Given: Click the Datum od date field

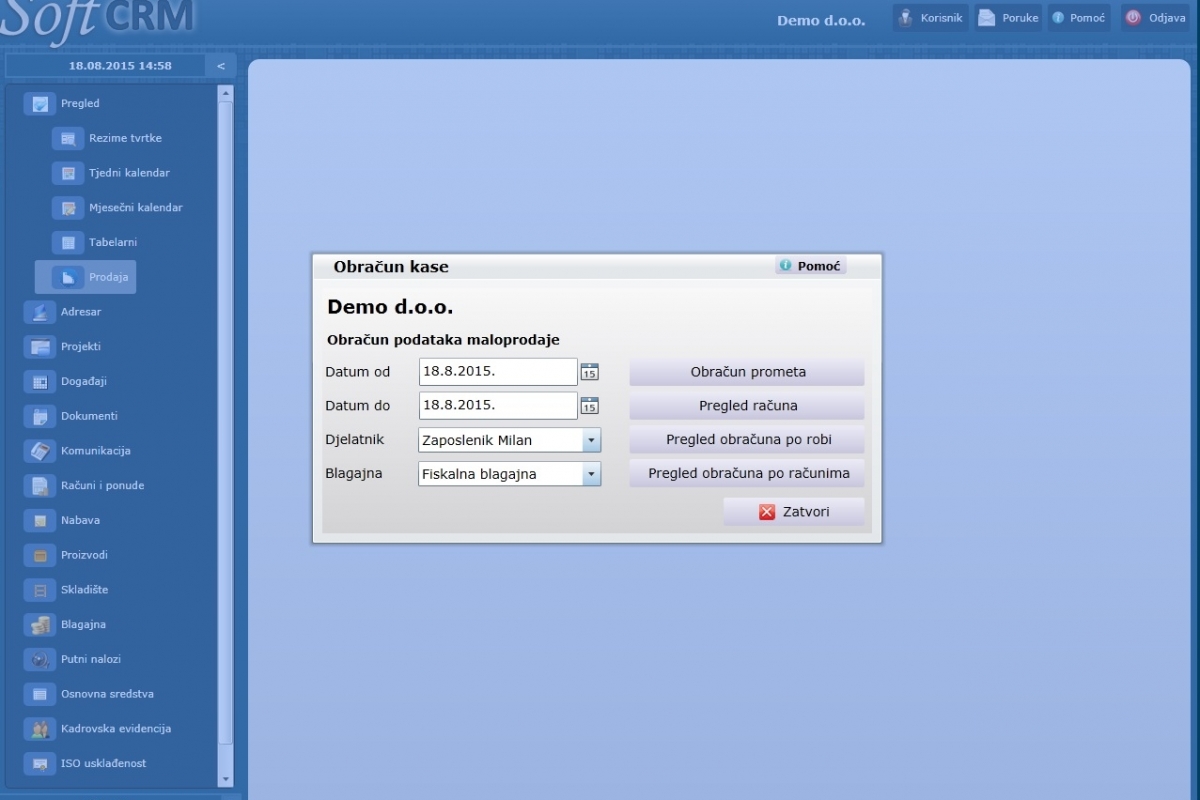Looking at the screenshot, I should coord(498,372).
